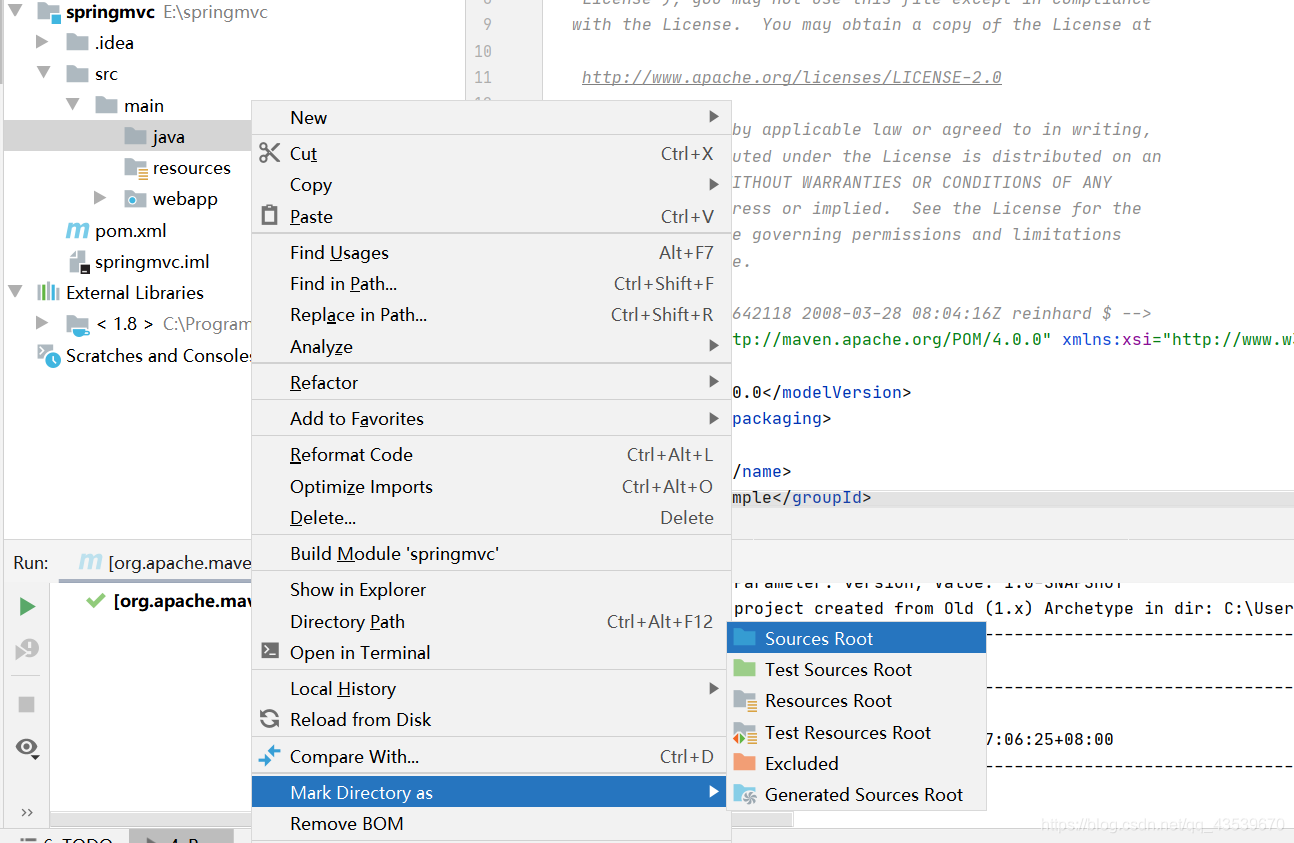Choose Show in Explorer
The image size is (1294, 843).
[x=490, y=590]
